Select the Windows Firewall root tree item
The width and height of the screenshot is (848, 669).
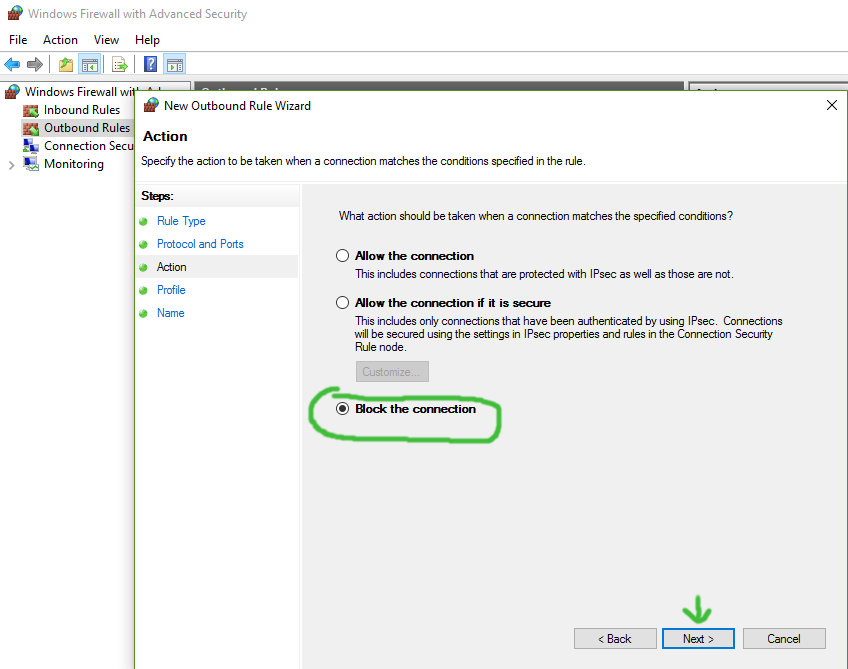click(80, 91)
